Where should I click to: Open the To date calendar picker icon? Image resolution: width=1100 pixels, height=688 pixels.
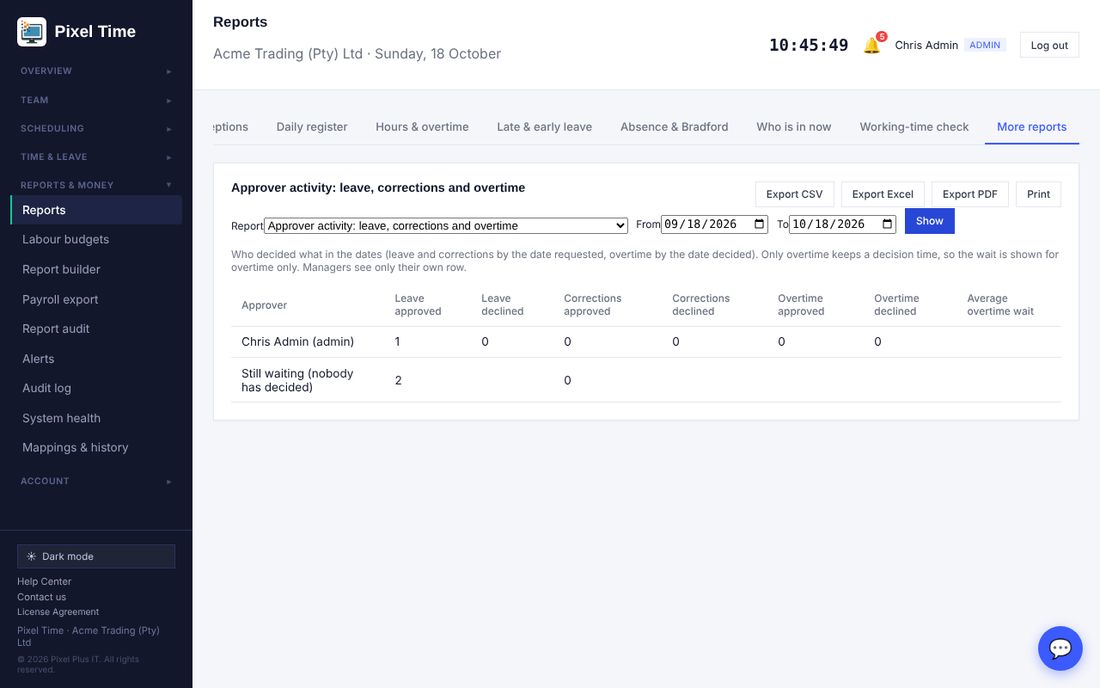point(887,224)
